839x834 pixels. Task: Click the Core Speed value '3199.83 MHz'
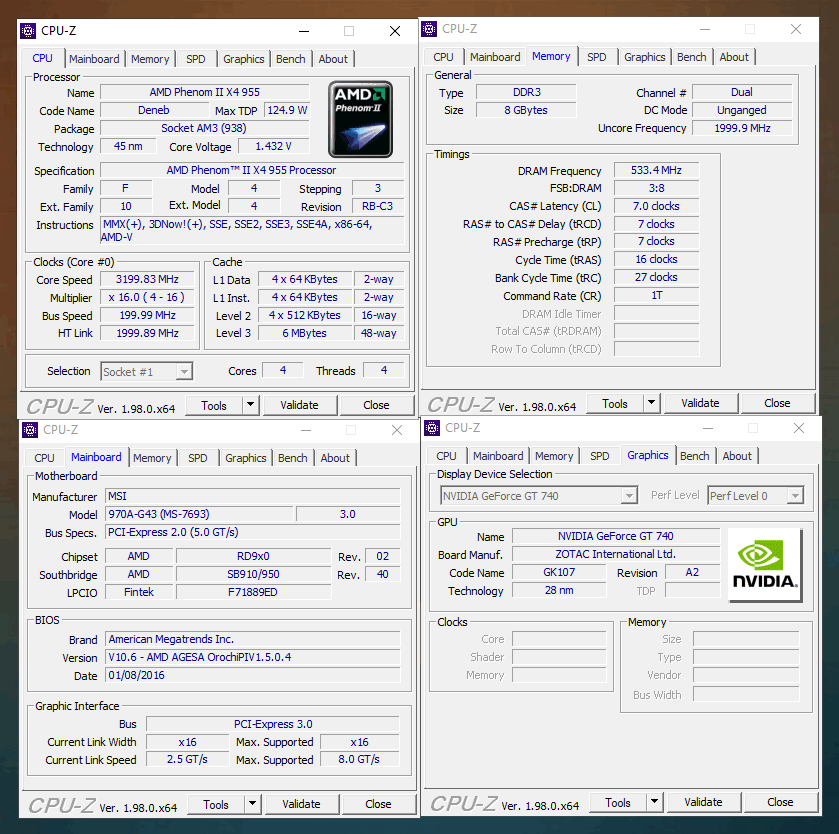pyautogui.click(x=147, y=279)
